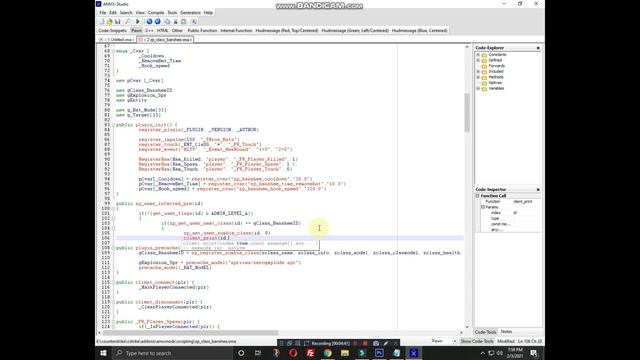Select the HTML snippets tab

[162, 31]
